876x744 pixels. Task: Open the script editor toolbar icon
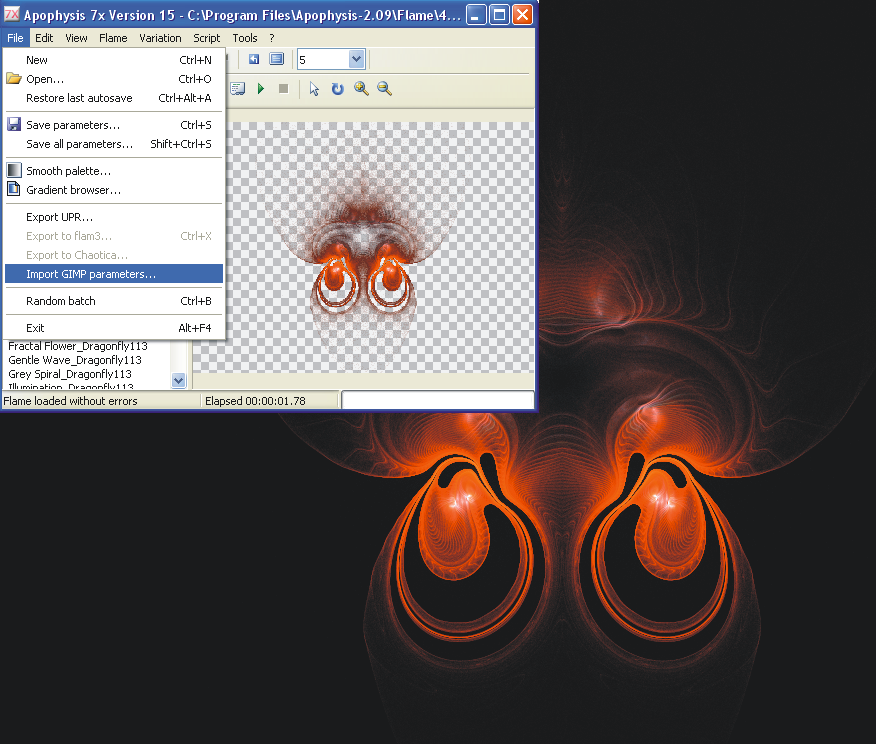pos(238,89)
